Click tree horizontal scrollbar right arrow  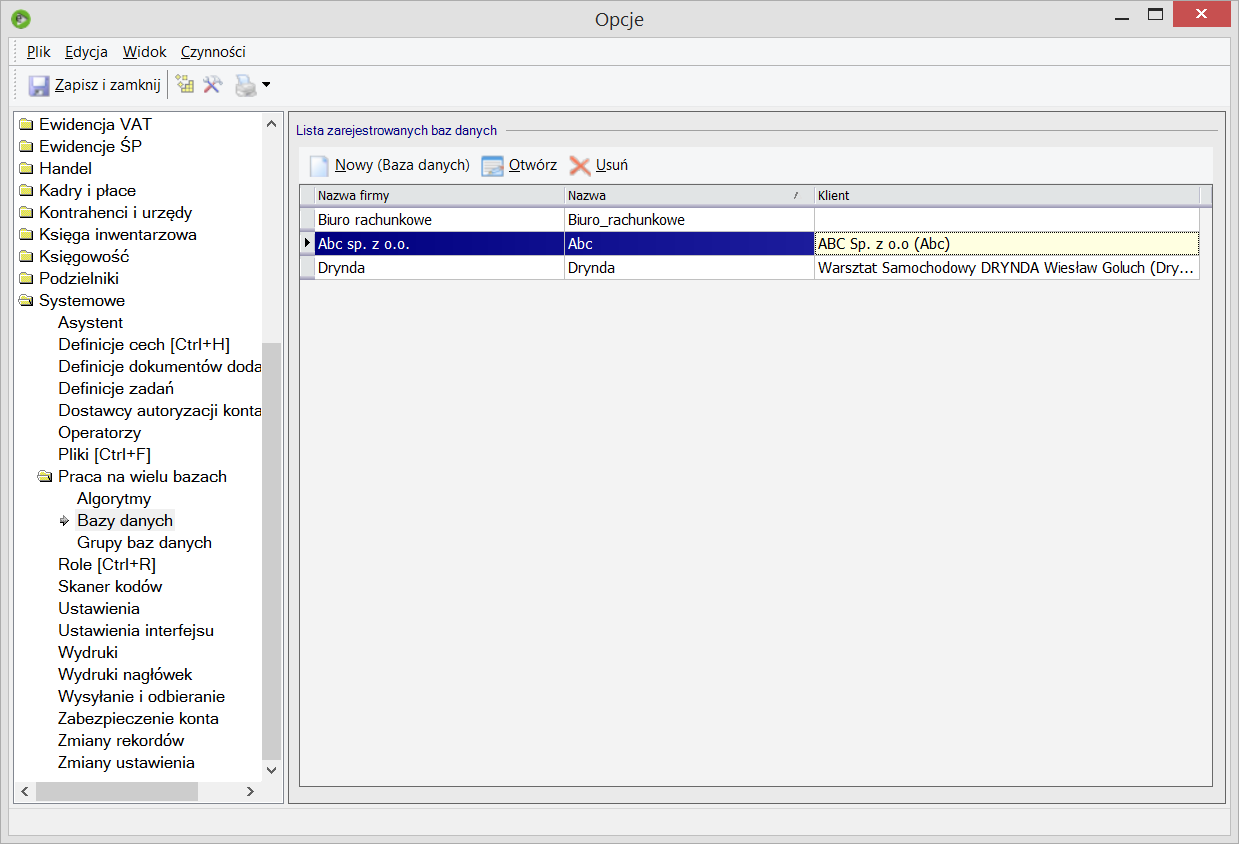click(250, 791)
